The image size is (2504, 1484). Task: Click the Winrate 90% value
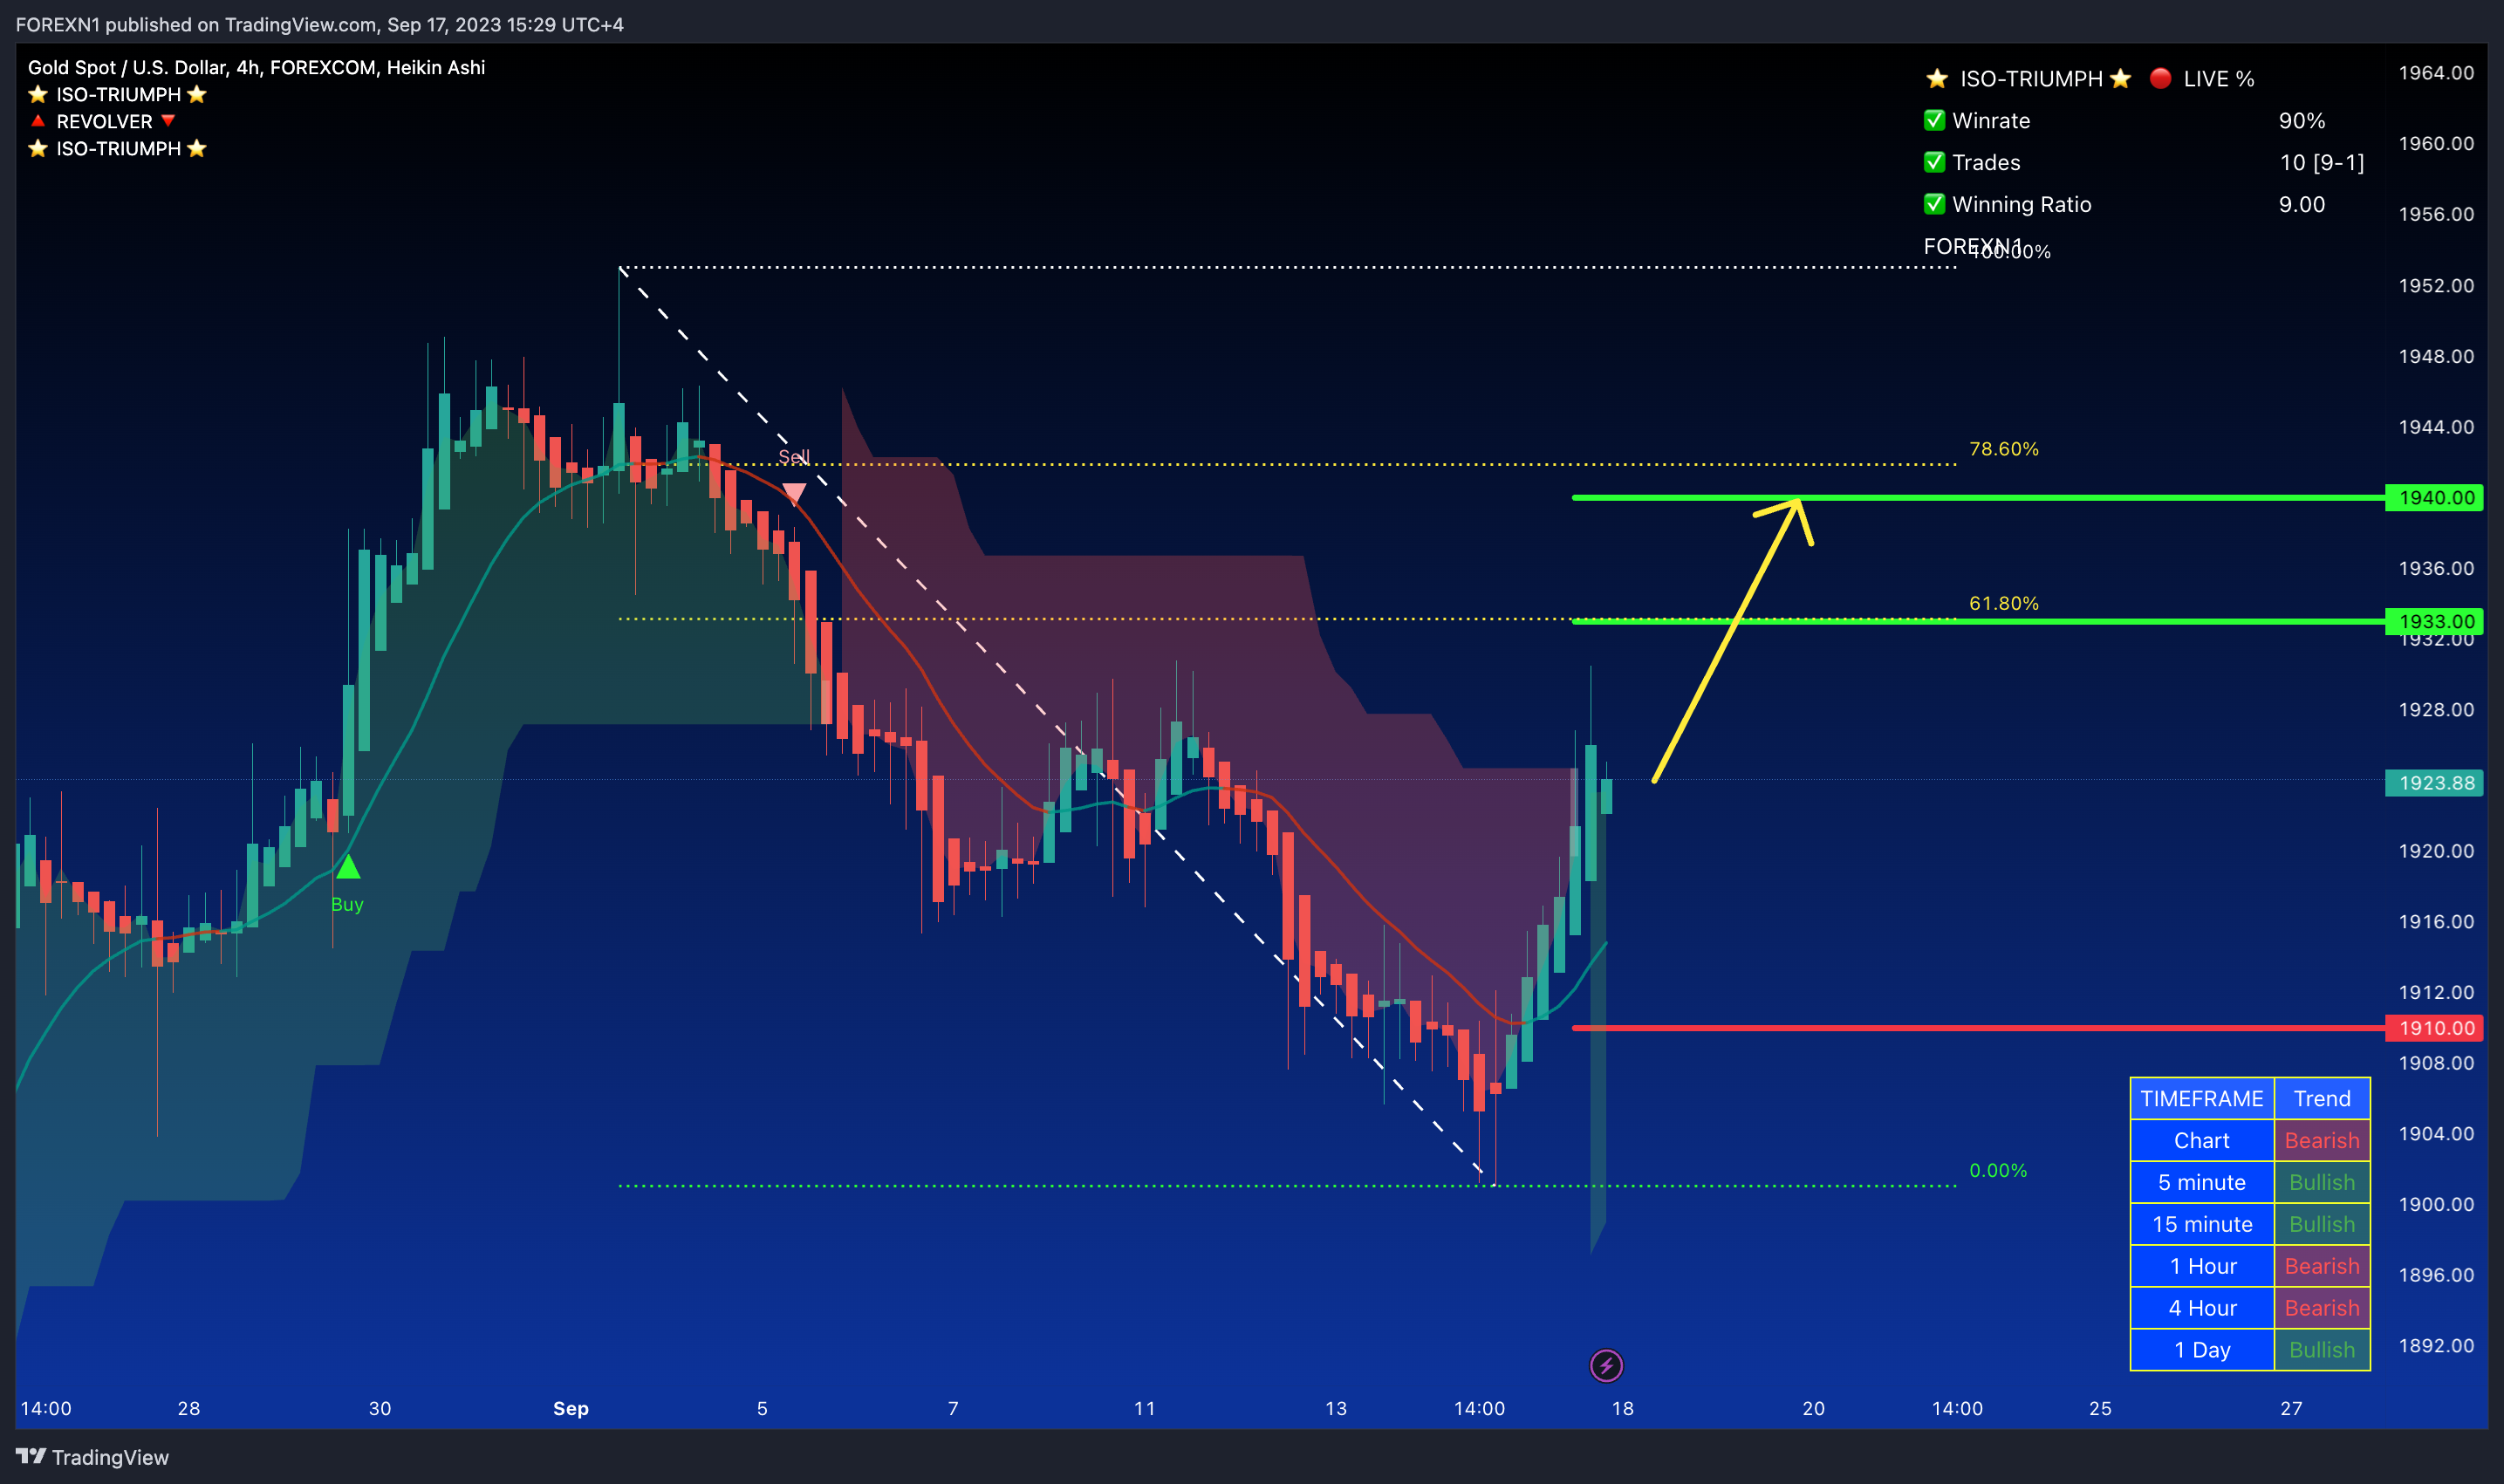(2301, 120)
